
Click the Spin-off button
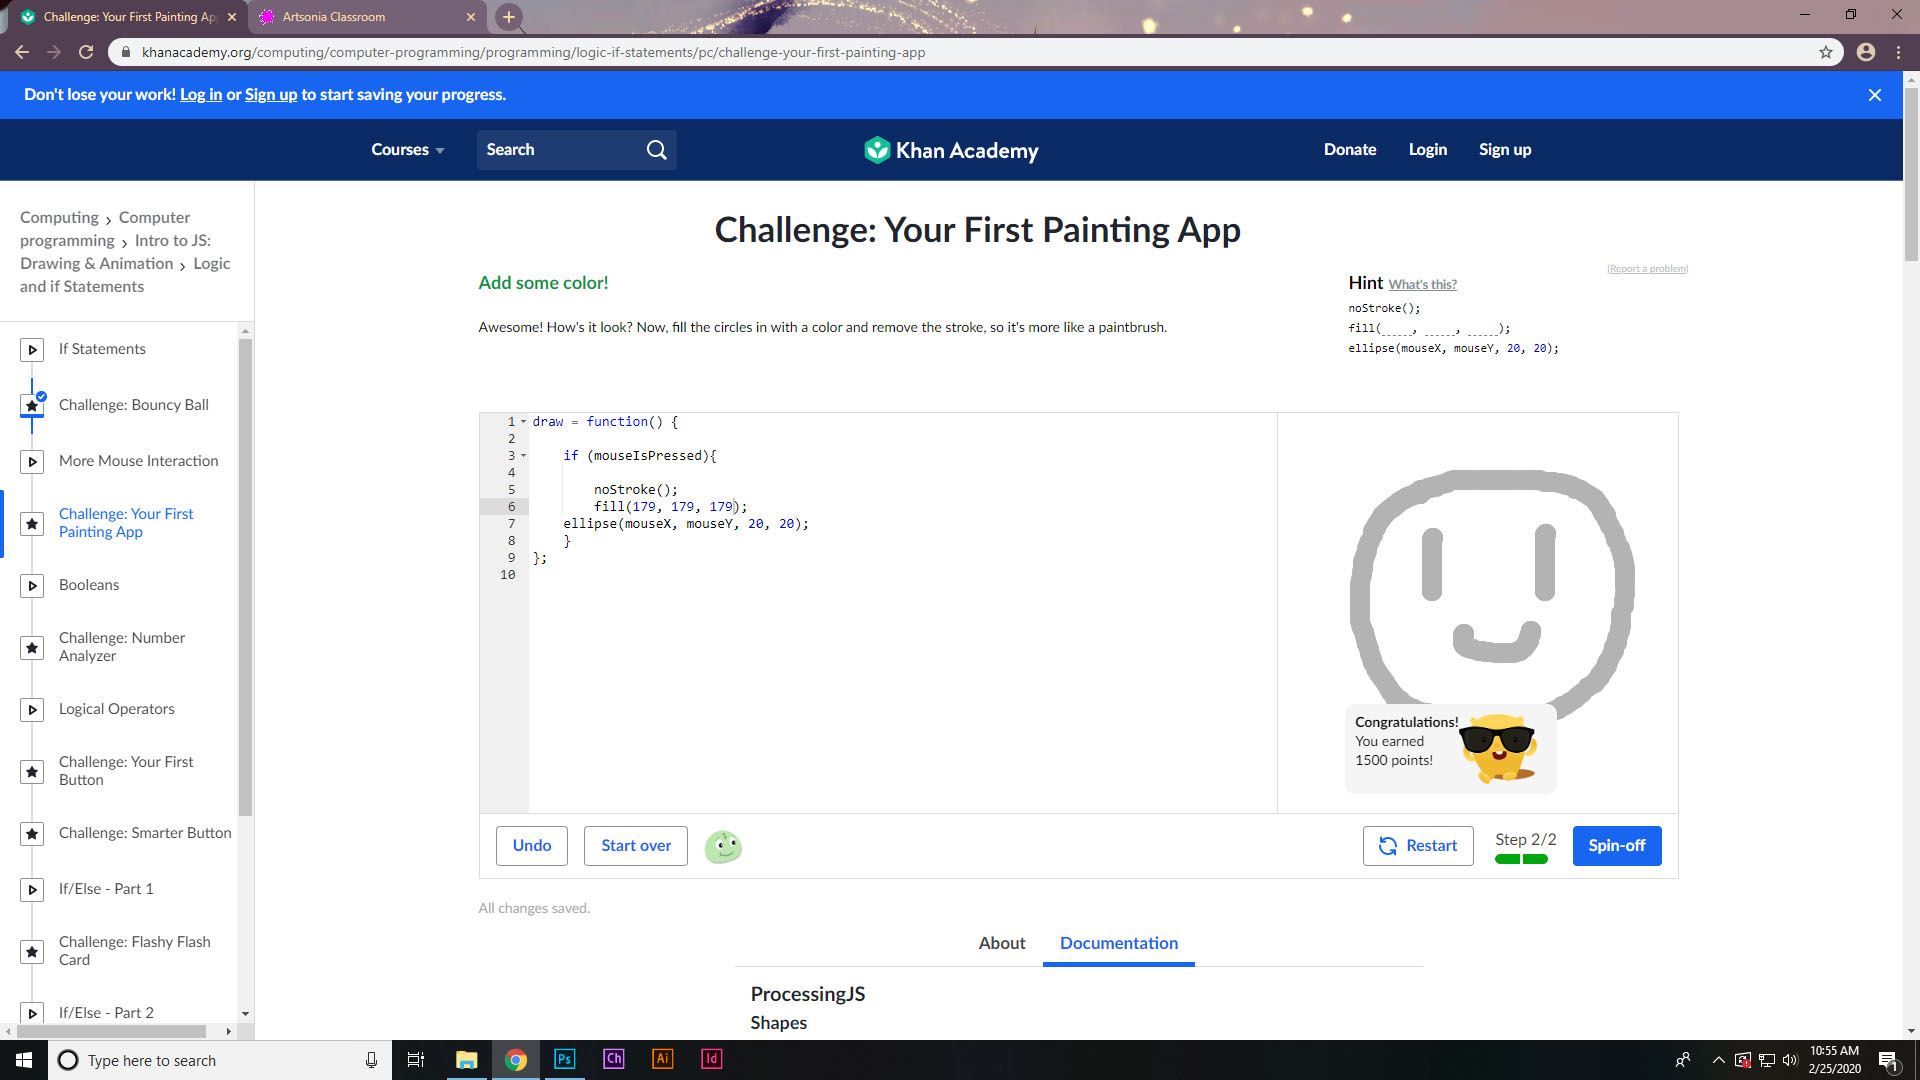[1616, 846]
